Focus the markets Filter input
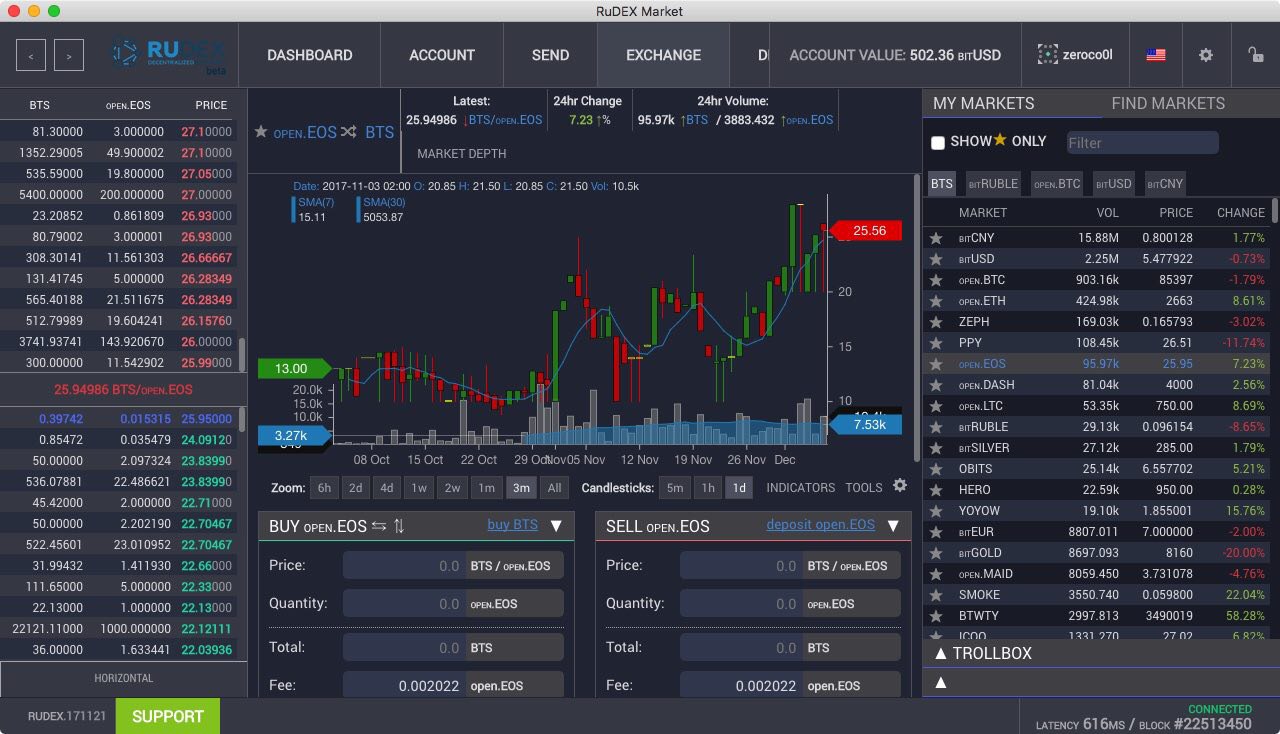Image resolution: width=1280 pixels, height=734 pixels. pyautogui.click(x=1143, y=143)
